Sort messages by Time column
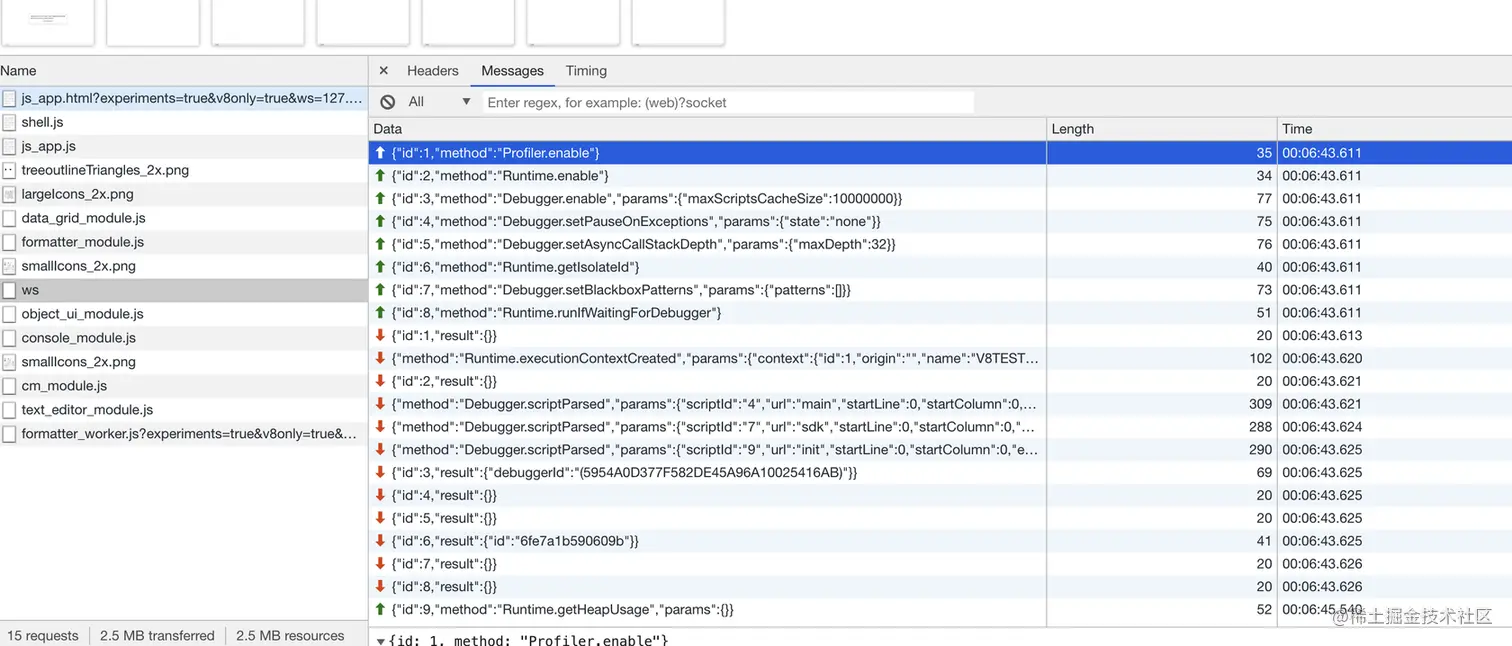The width and height of the screenshot is (1512, 646). (1394, 129)
